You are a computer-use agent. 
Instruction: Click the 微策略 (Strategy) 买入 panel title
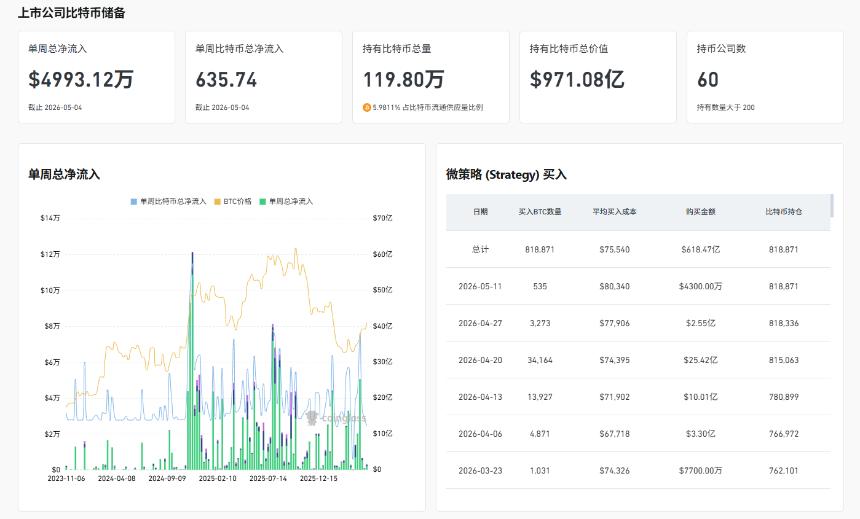[506, 174]
